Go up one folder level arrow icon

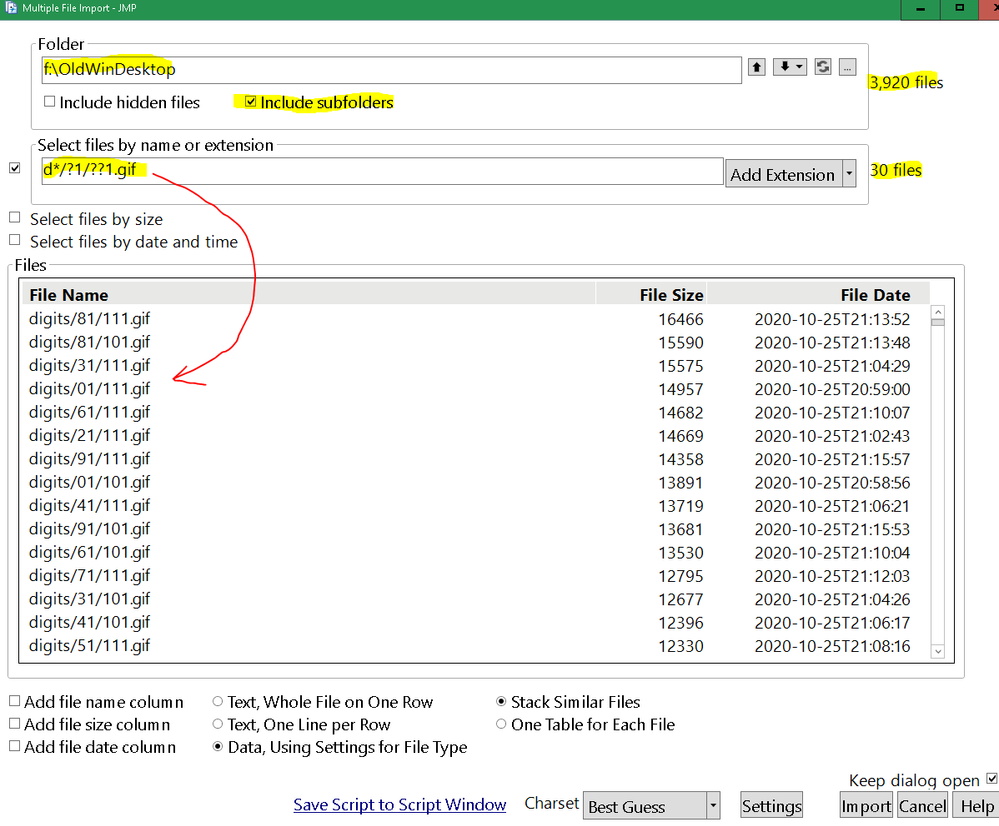[756, 67]
